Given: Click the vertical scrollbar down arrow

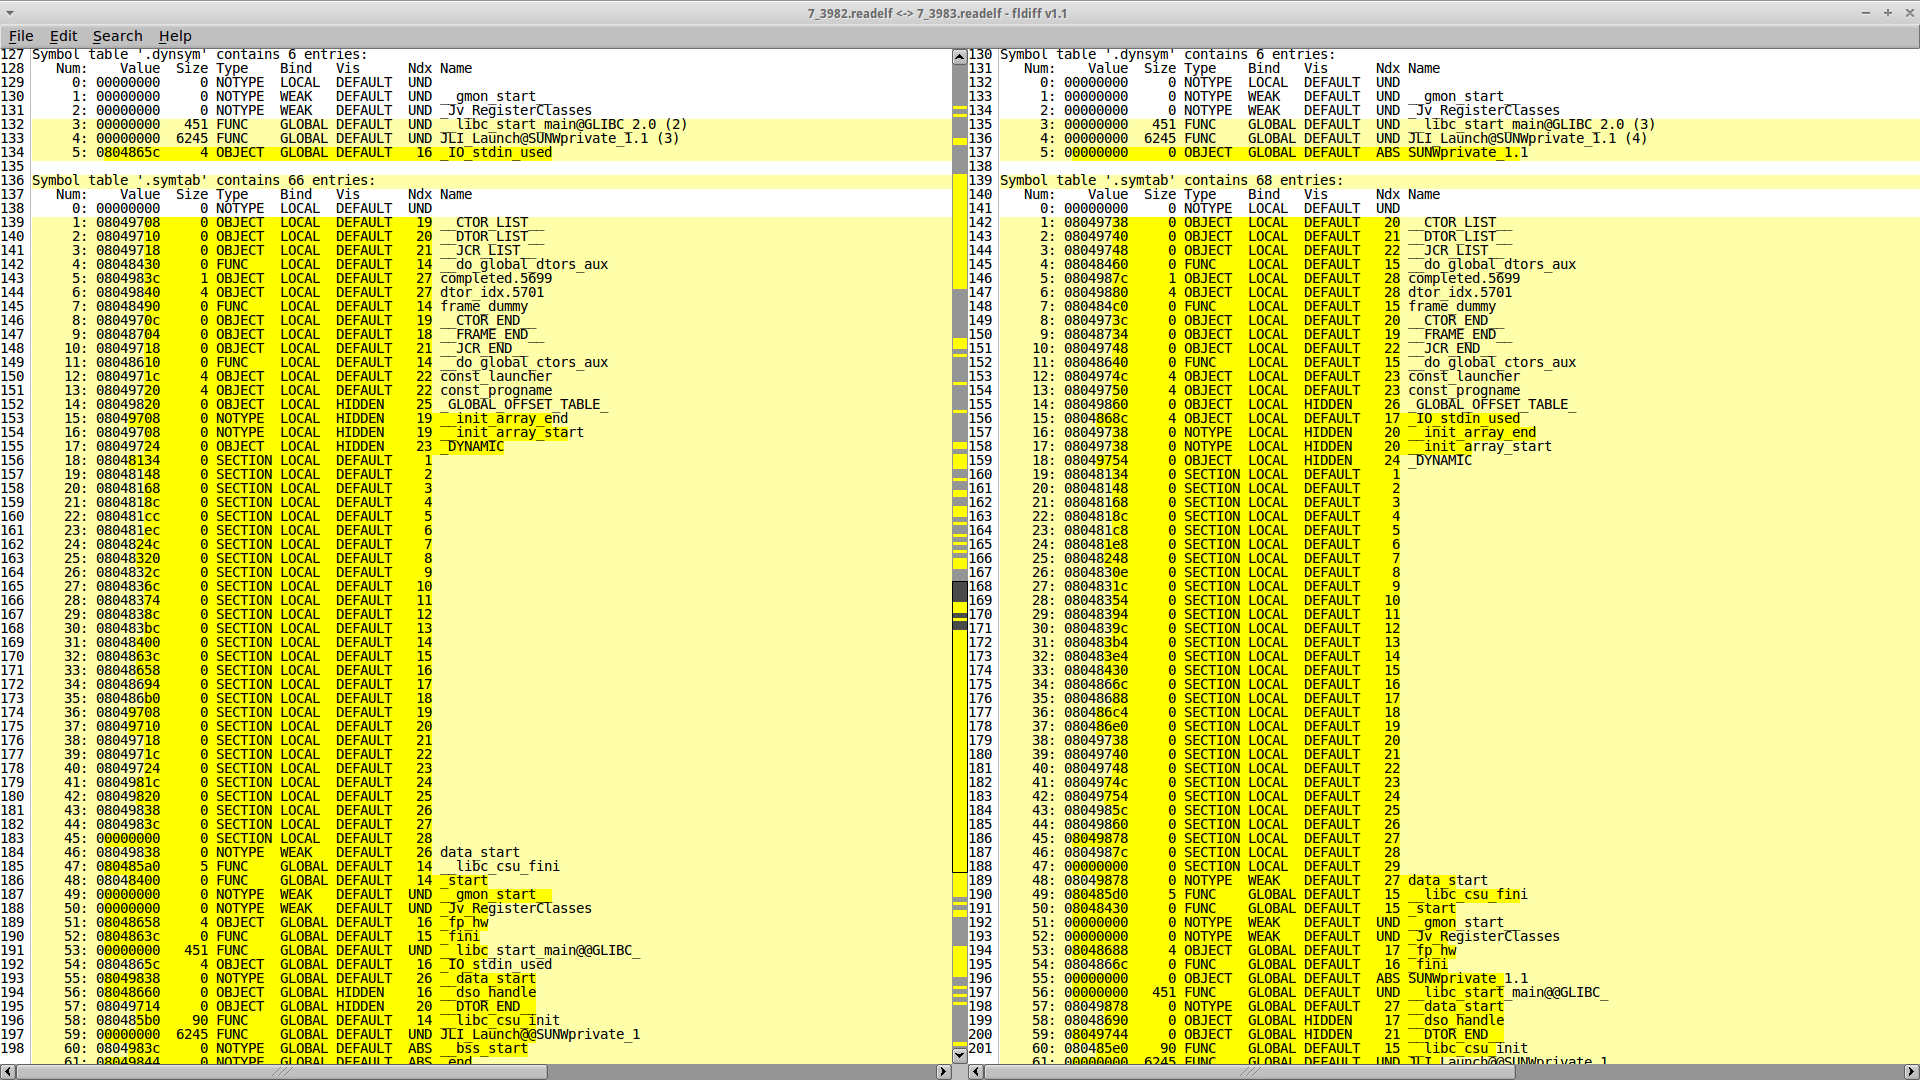Looking at the screenshot, I should [x=959, y=1054].
